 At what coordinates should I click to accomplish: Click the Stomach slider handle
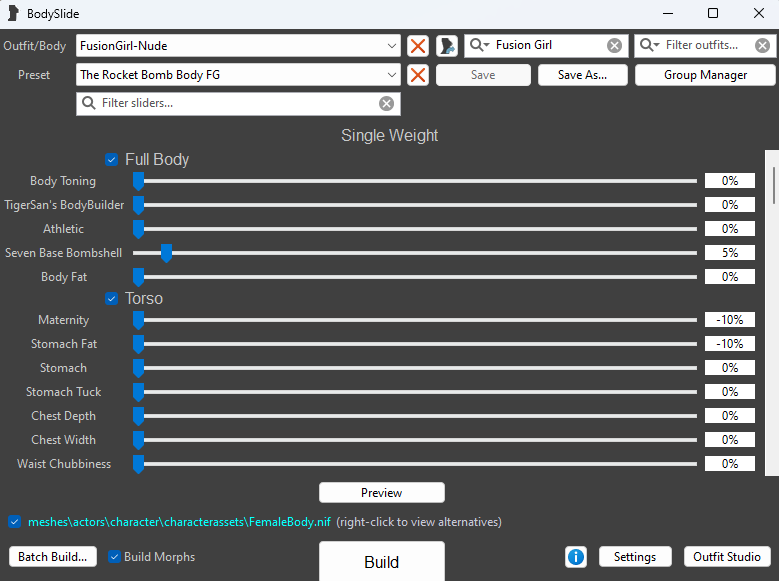[139, 368]
